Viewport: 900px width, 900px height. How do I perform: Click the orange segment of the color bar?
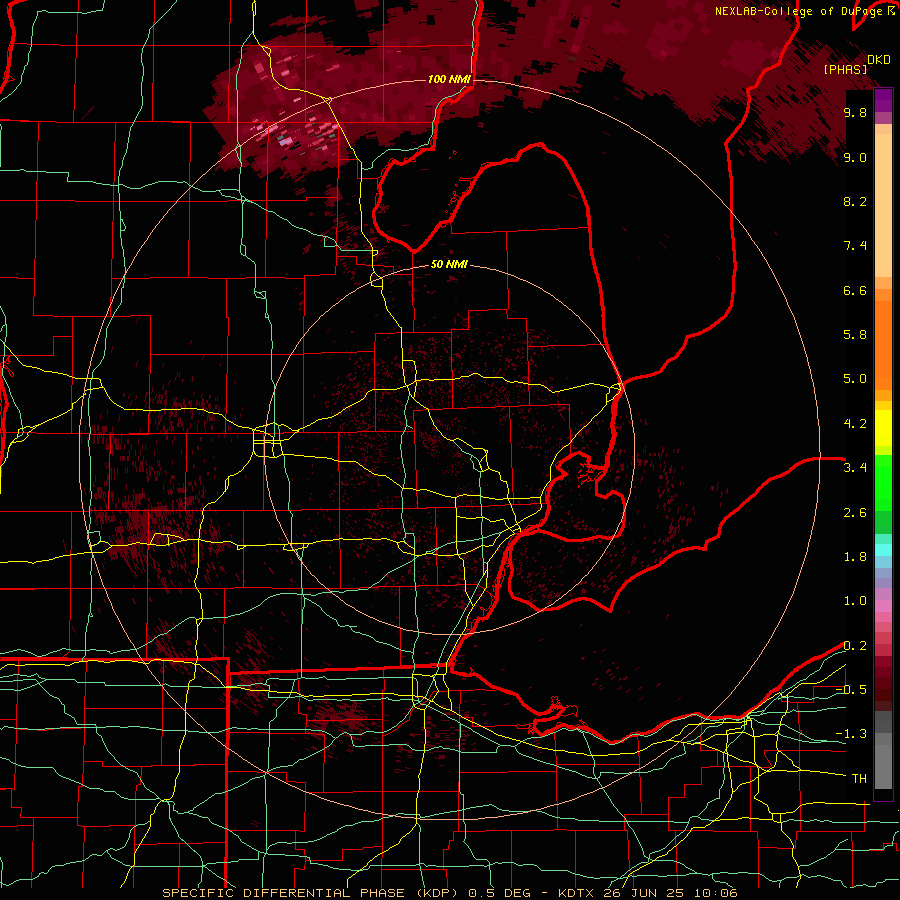pos(883,339)
